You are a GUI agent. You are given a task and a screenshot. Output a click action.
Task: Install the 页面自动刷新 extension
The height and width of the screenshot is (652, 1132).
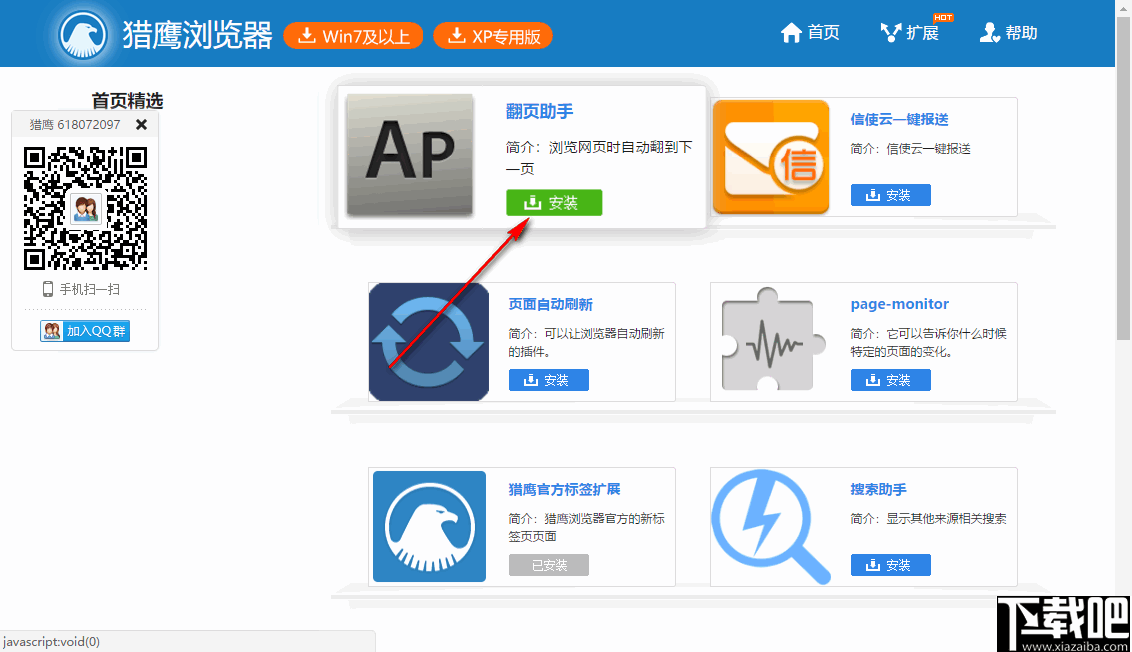point(549,380)
